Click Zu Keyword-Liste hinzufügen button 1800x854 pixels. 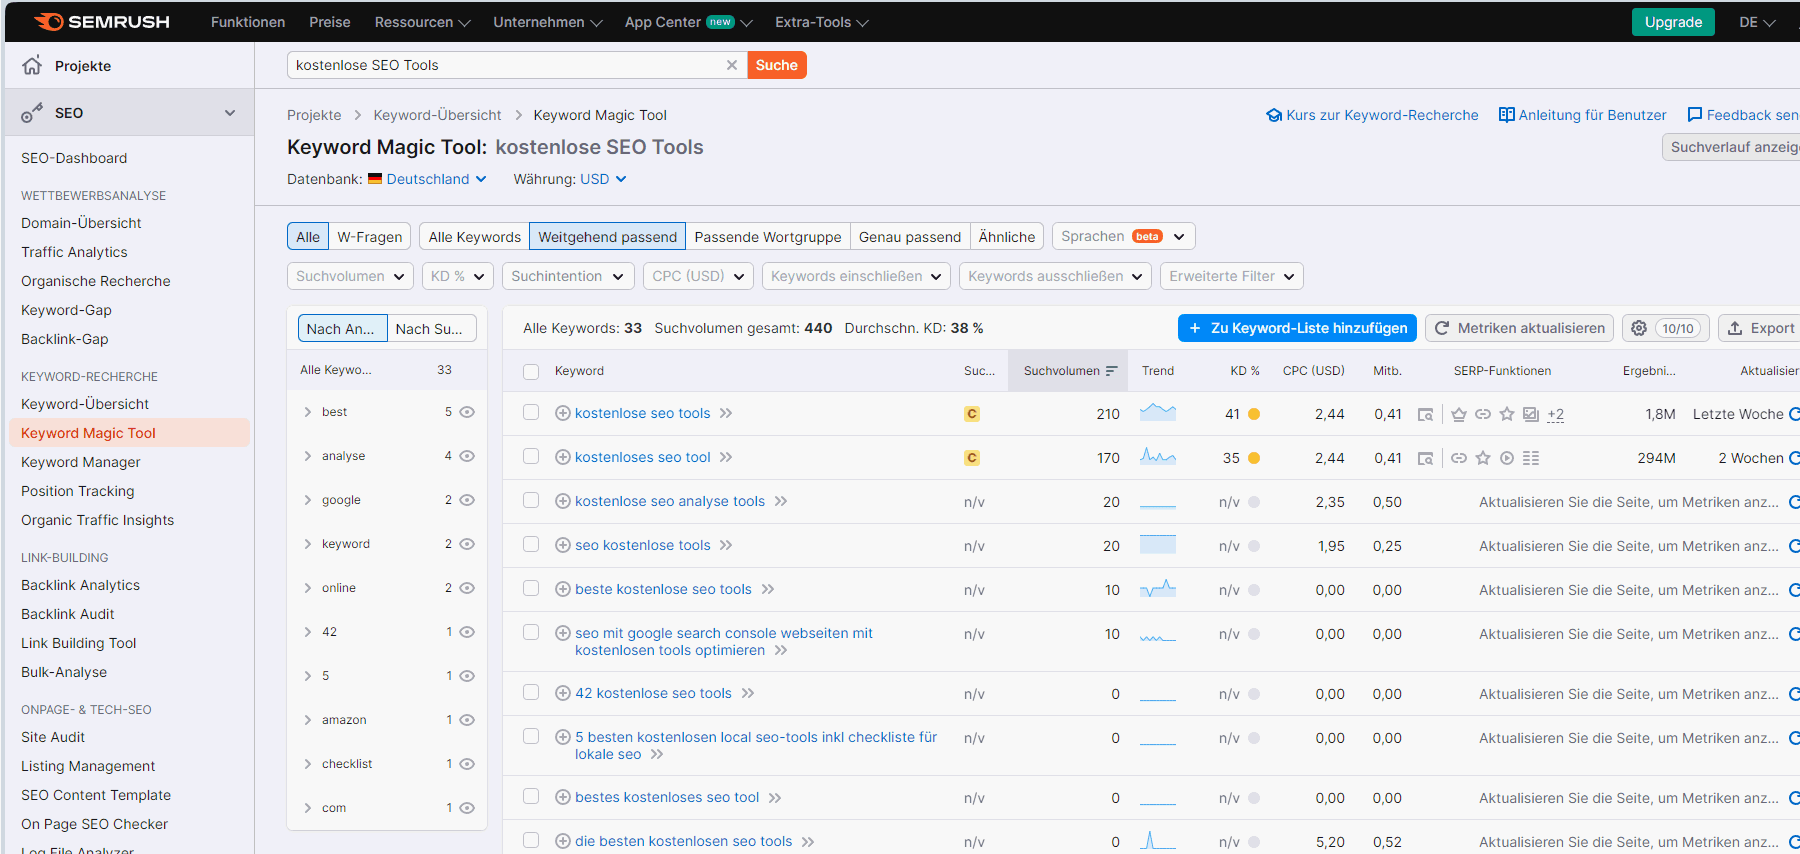pyautogui.click(x=1297, y=328)
